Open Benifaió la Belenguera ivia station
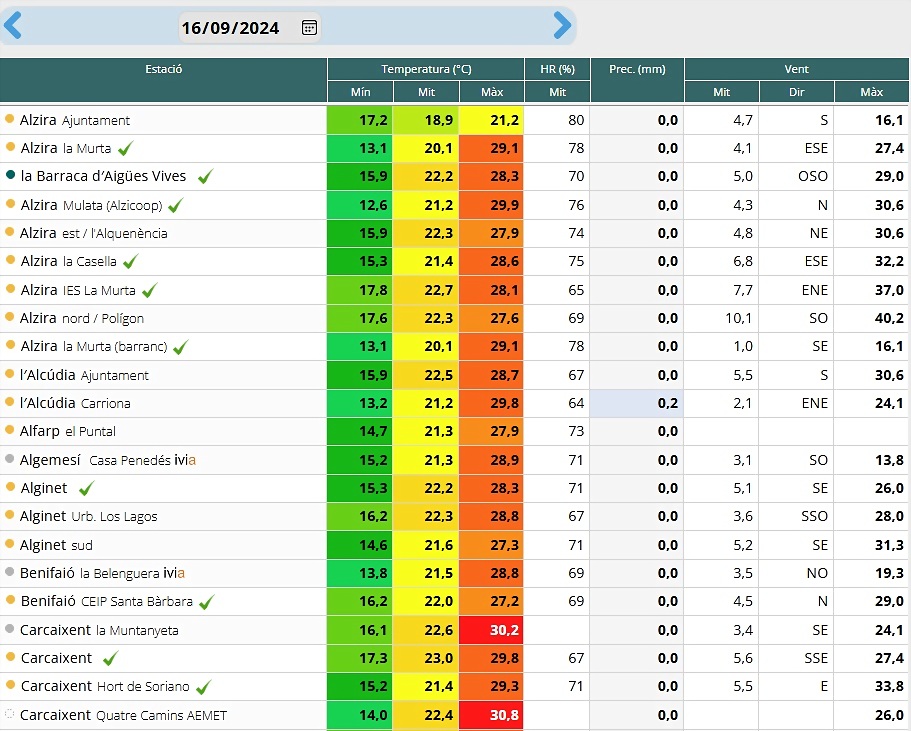Image resolution: width=911 pixels, height=731 pixels. 102,573
